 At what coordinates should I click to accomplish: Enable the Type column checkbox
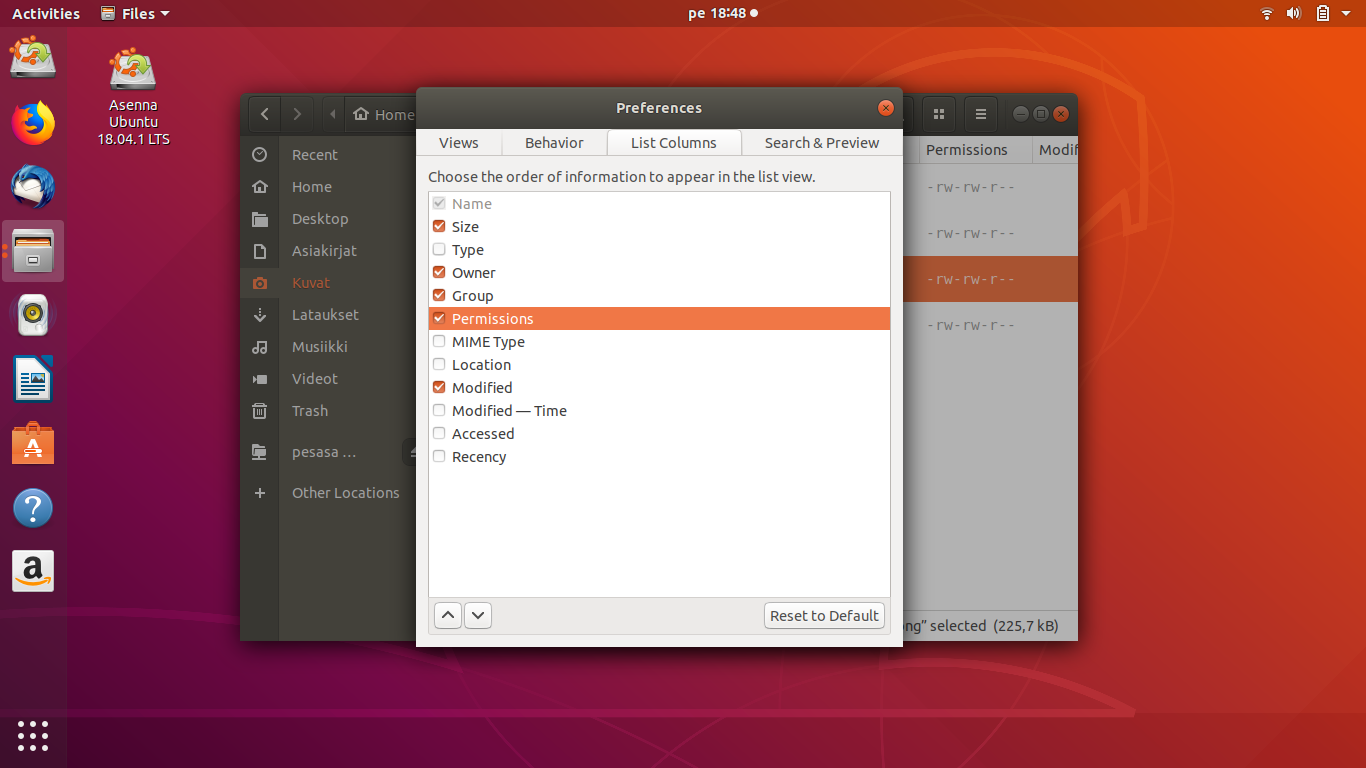point(439,249)
